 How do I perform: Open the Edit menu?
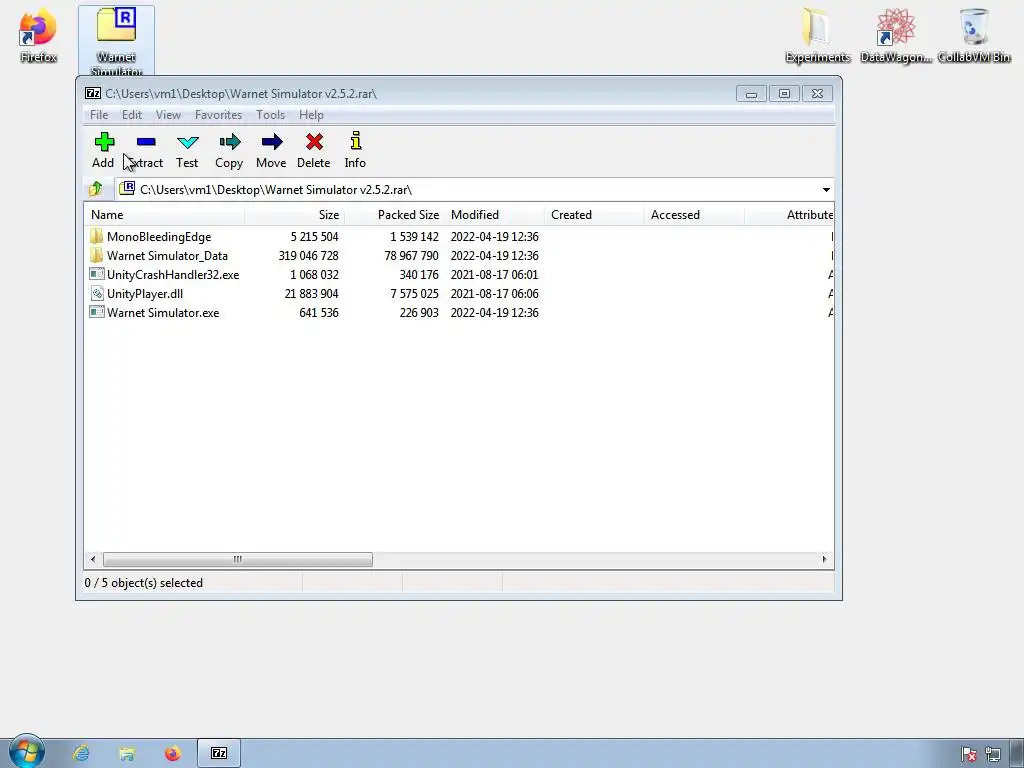tap(132, 115)
